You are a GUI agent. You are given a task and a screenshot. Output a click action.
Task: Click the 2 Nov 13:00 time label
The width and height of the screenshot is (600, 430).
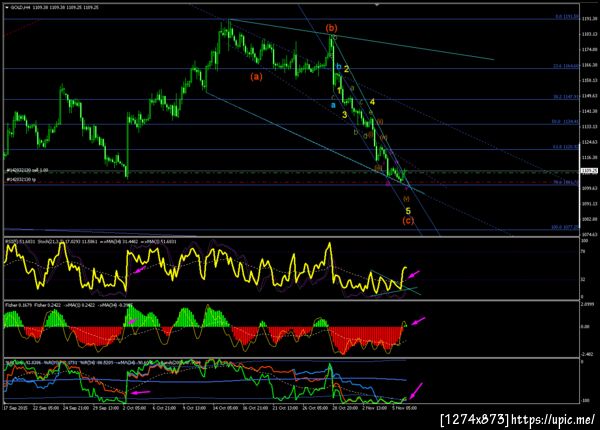(375, 408)
